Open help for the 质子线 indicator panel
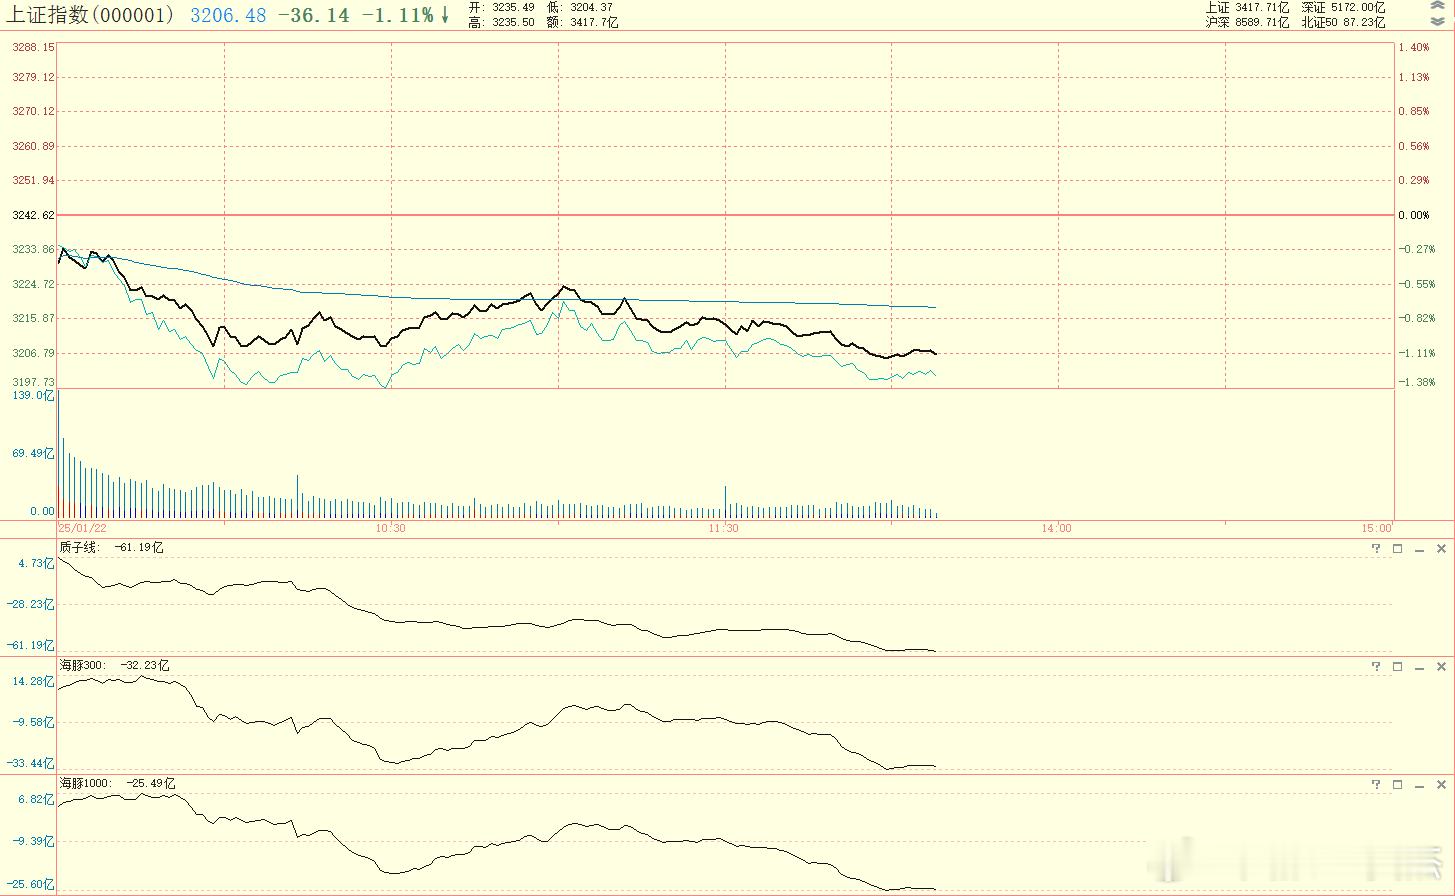The height and width of the screenshot is (896, 1455). tap(1376, 548)
